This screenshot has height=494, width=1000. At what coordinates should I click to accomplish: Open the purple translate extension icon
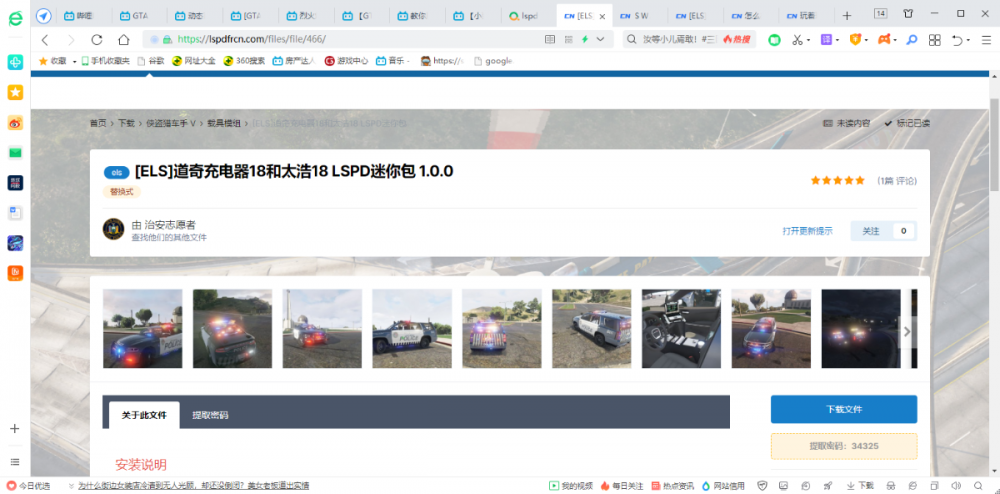point(826,40)
